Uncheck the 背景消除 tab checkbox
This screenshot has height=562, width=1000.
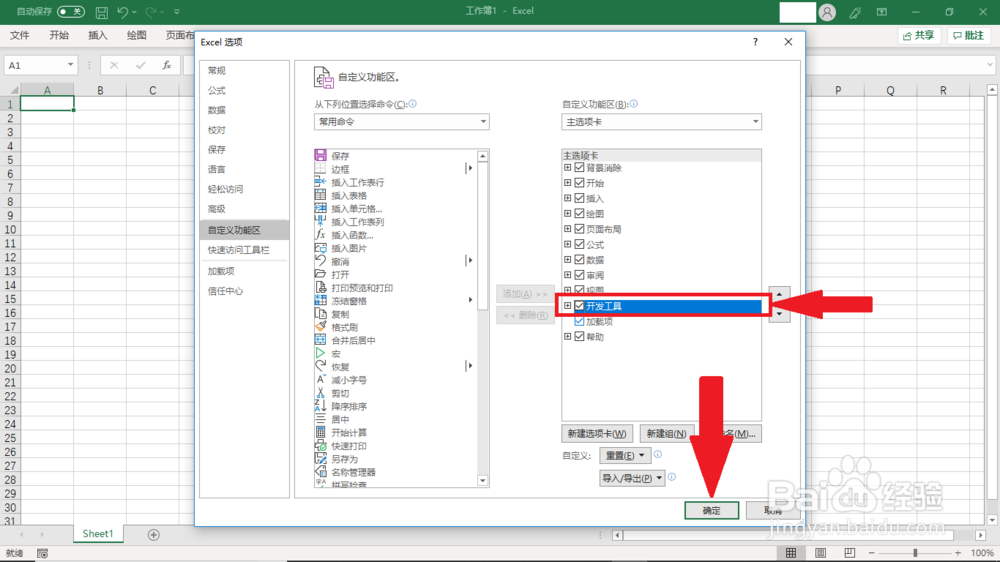click(579, 167)
